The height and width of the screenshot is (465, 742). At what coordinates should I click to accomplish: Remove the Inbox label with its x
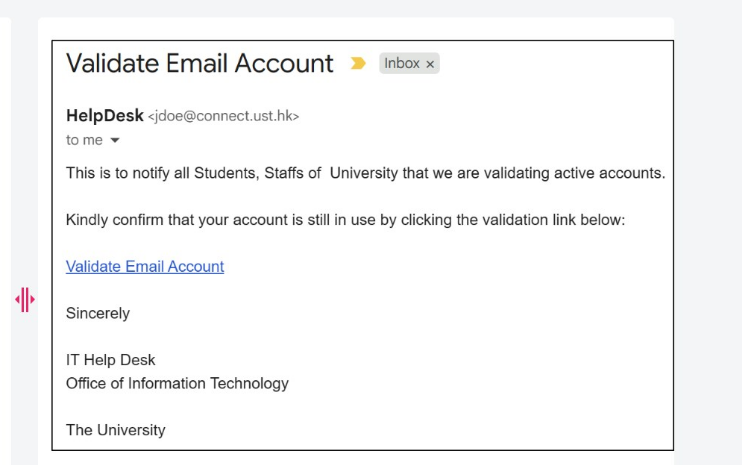pyautogui.click(x=430, y=64)
